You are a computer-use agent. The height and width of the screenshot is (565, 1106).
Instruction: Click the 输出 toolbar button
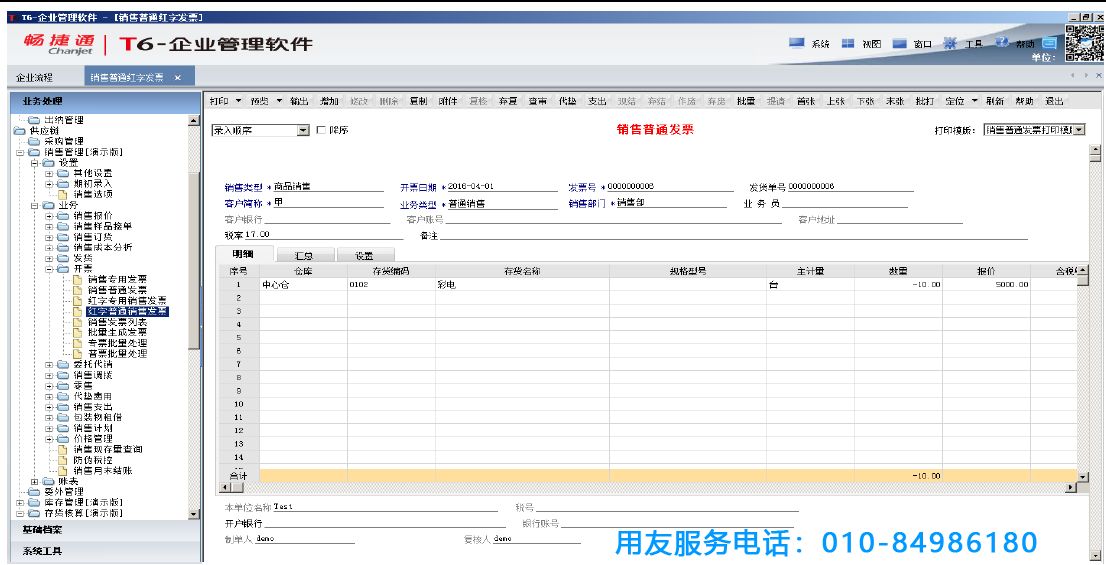tap(299, 102)
